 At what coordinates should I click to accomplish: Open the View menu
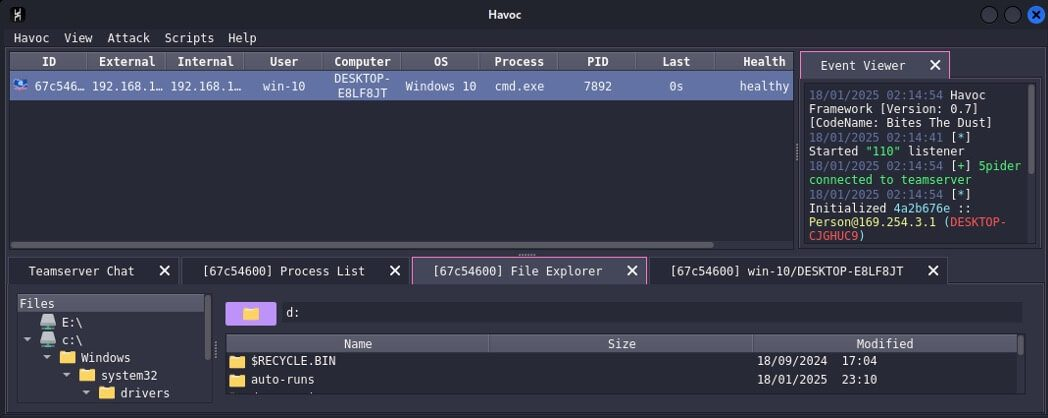(78, 38)
